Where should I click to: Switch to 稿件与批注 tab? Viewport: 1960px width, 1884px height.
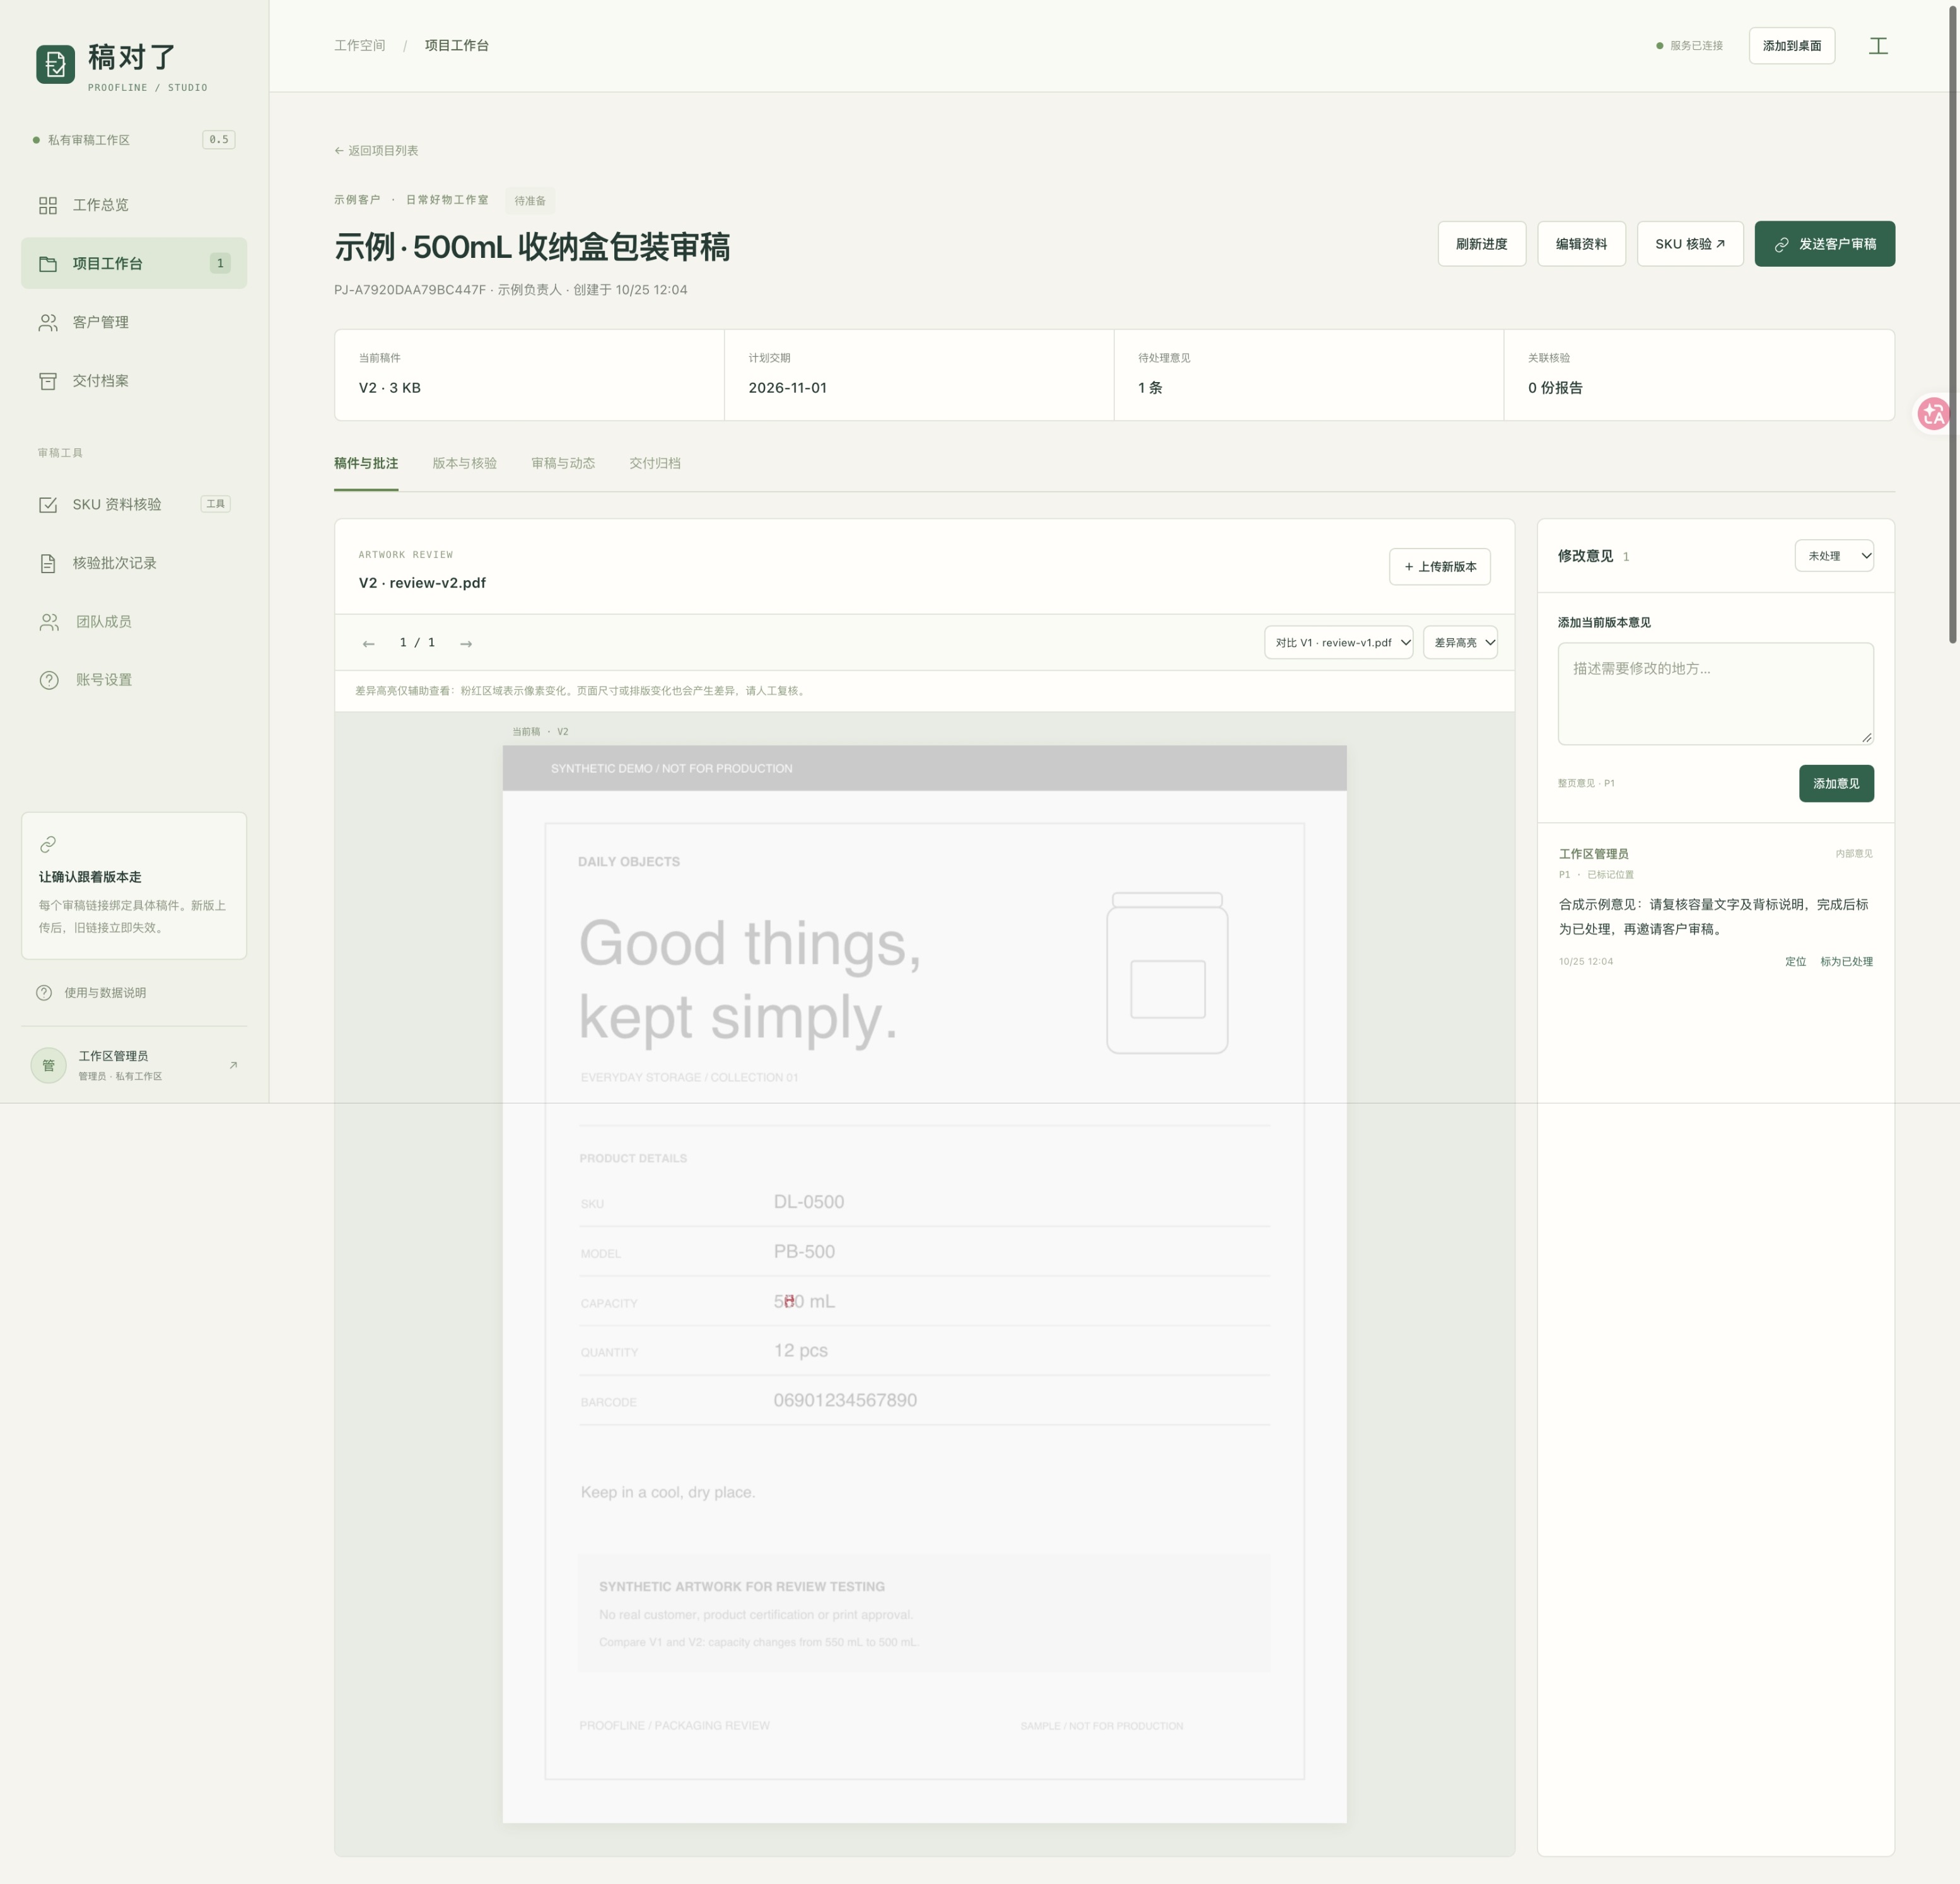click(x=366, y=463)
